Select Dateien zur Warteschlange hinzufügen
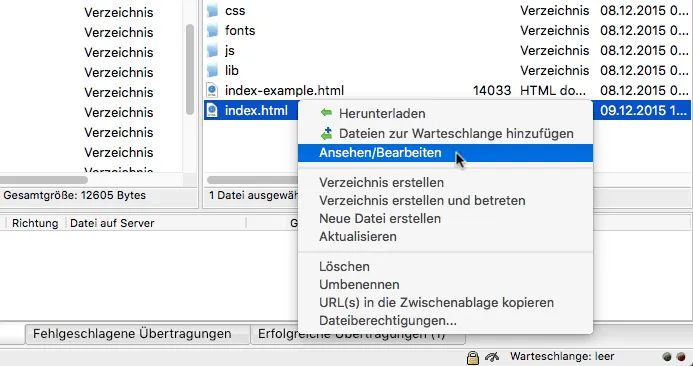The height and width of the screenshot is (366, 693). point(445,133)
